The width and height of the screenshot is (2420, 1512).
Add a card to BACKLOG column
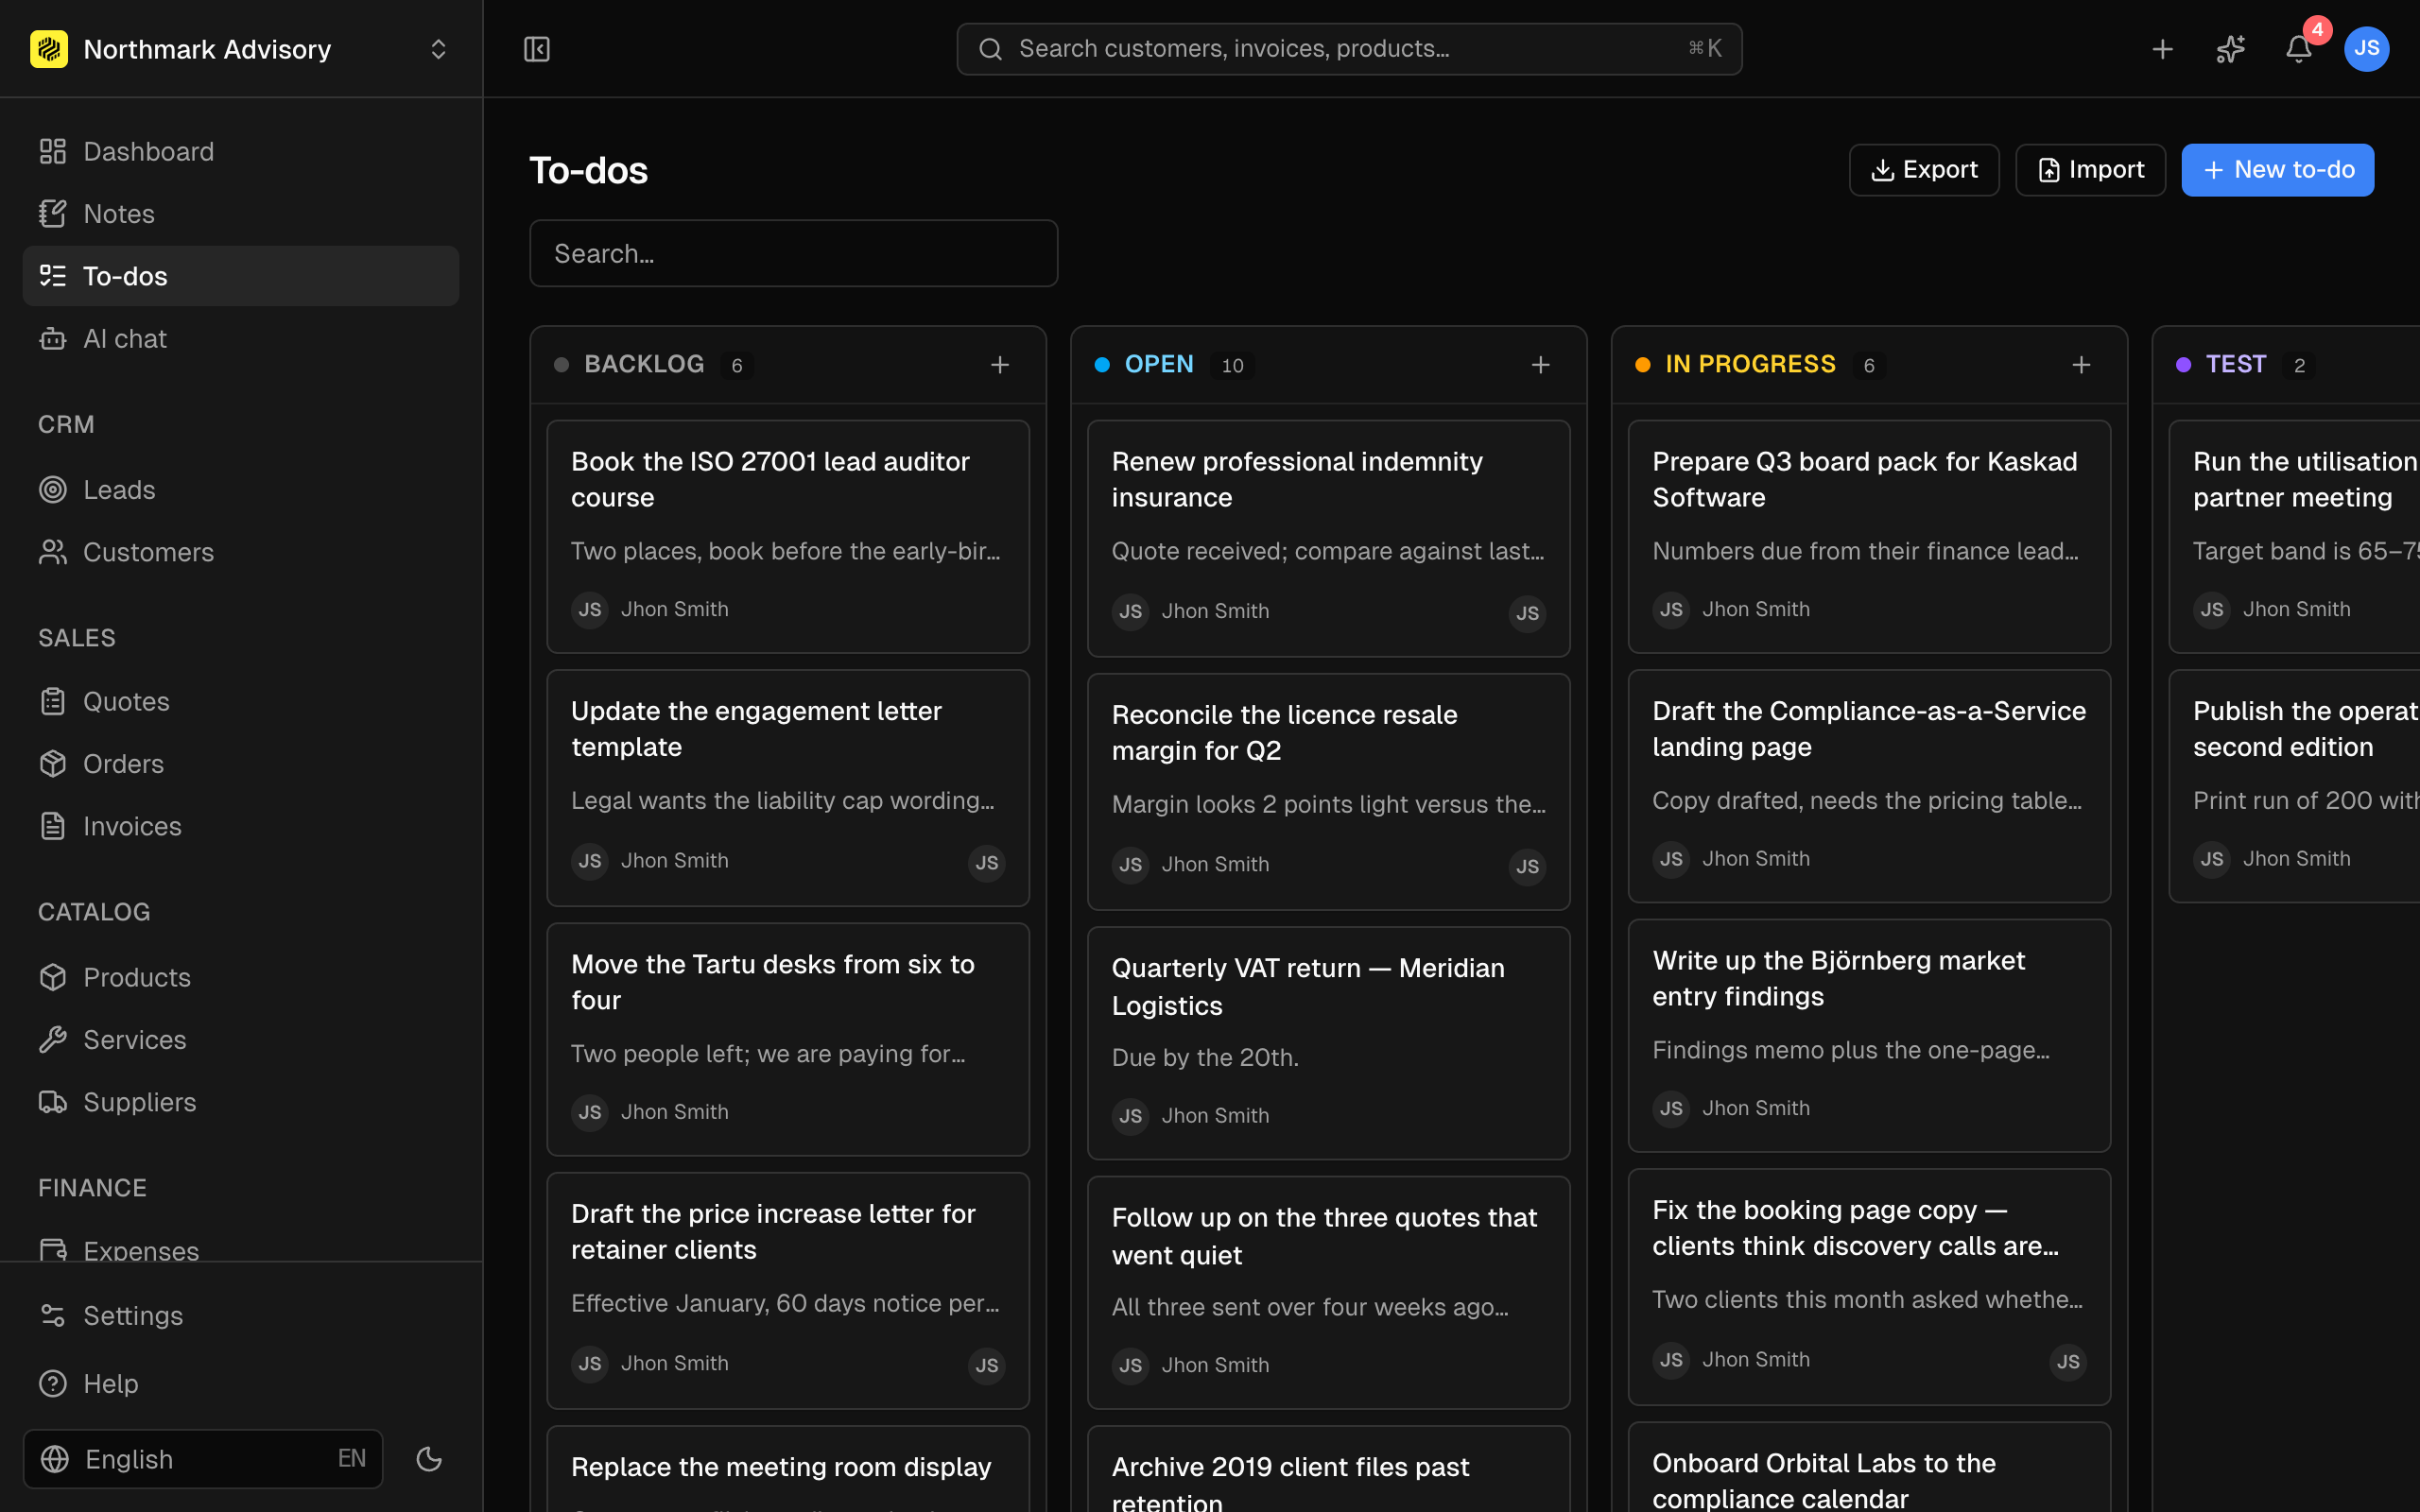[1000, 365]
